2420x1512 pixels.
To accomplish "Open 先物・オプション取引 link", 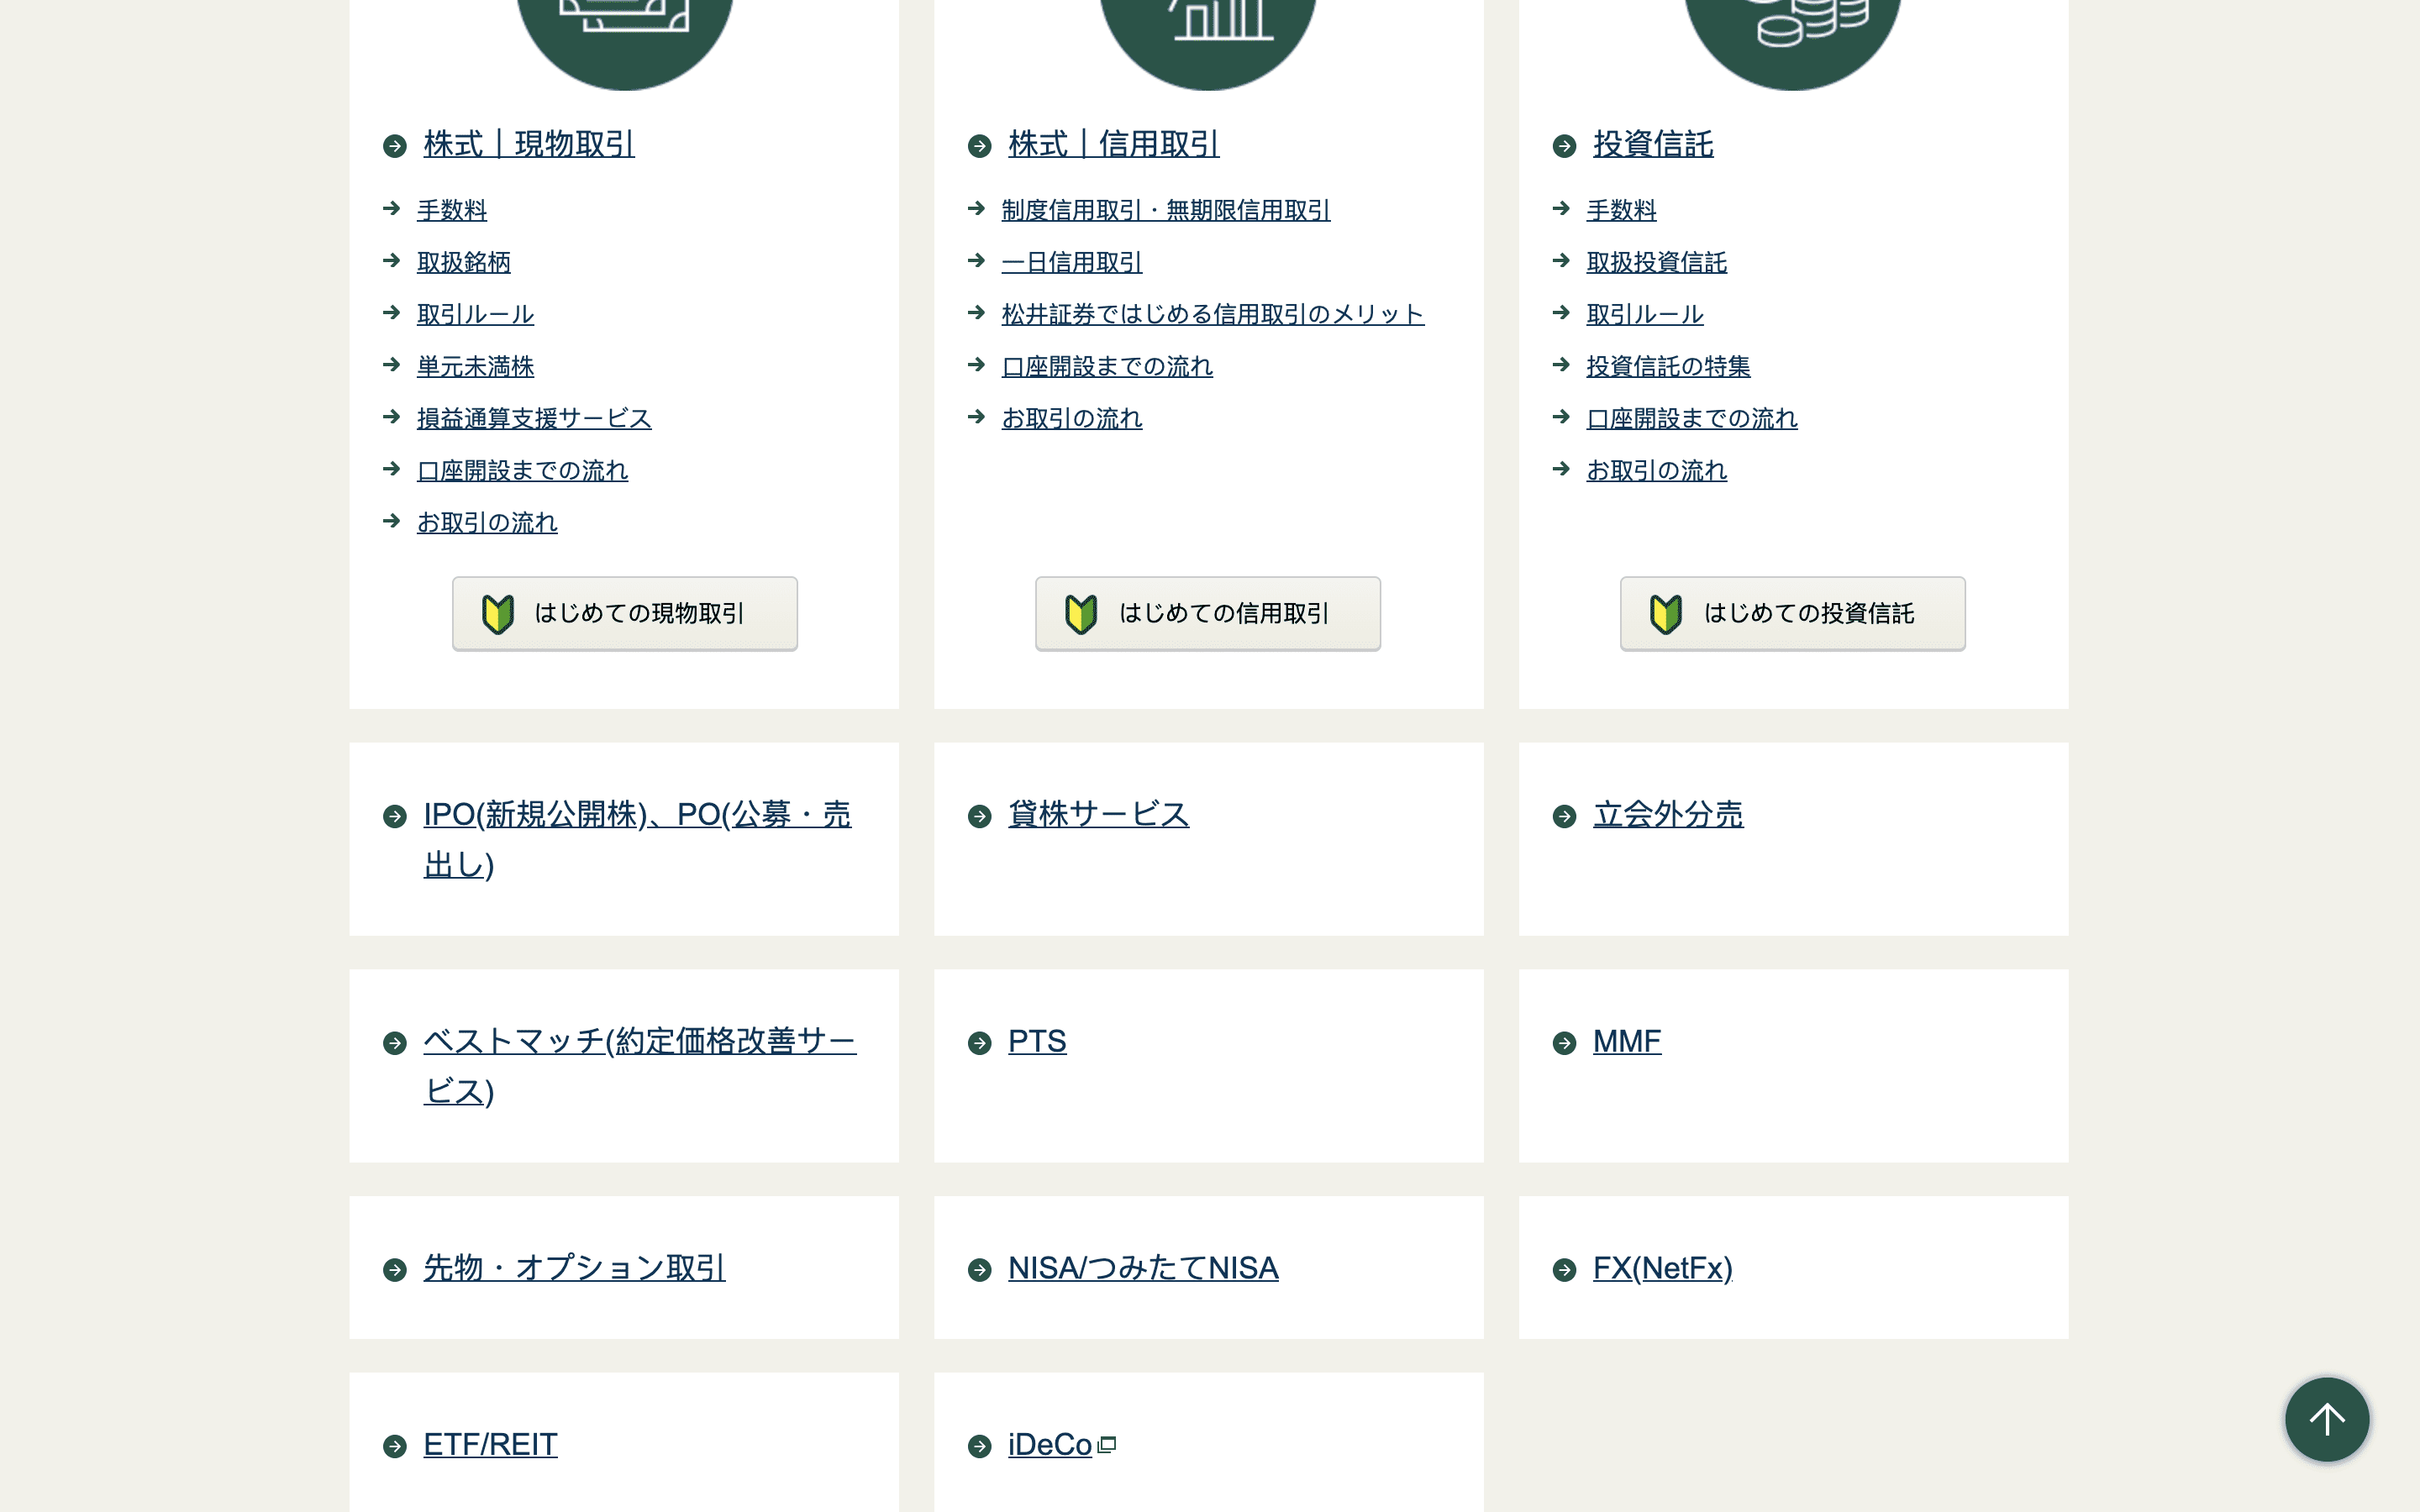I will pyautogui.click(x=574, y=1268).
